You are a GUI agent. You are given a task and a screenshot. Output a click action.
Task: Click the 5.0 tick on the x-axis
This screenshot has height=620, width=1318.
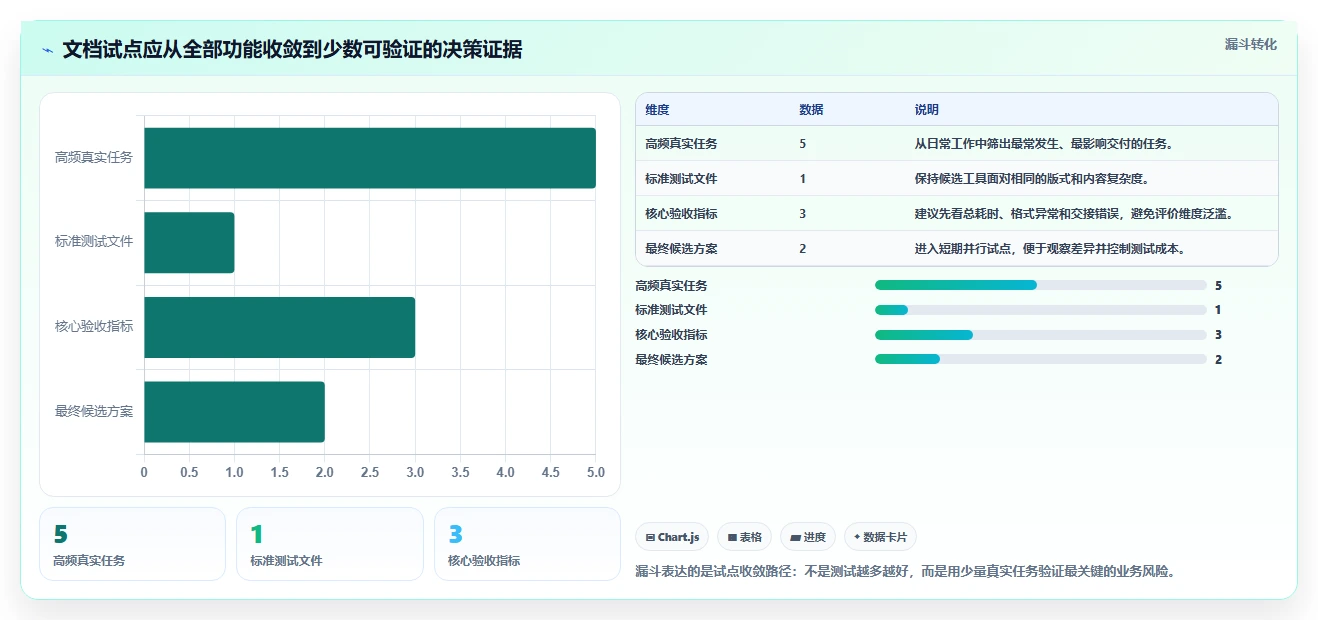point(595,473)
